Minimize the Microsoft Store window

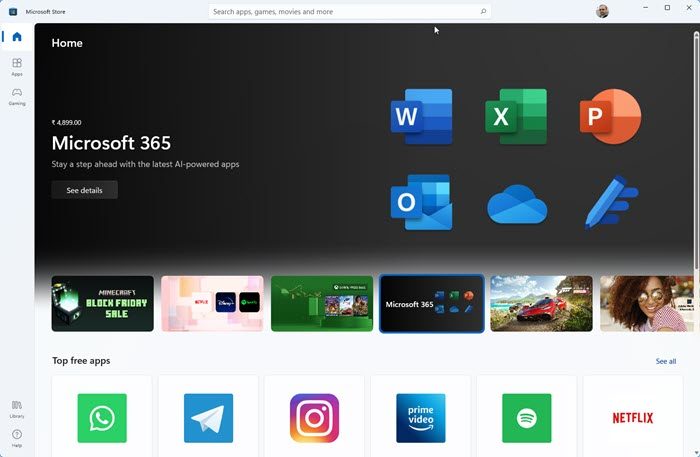[x=646, y=8]
